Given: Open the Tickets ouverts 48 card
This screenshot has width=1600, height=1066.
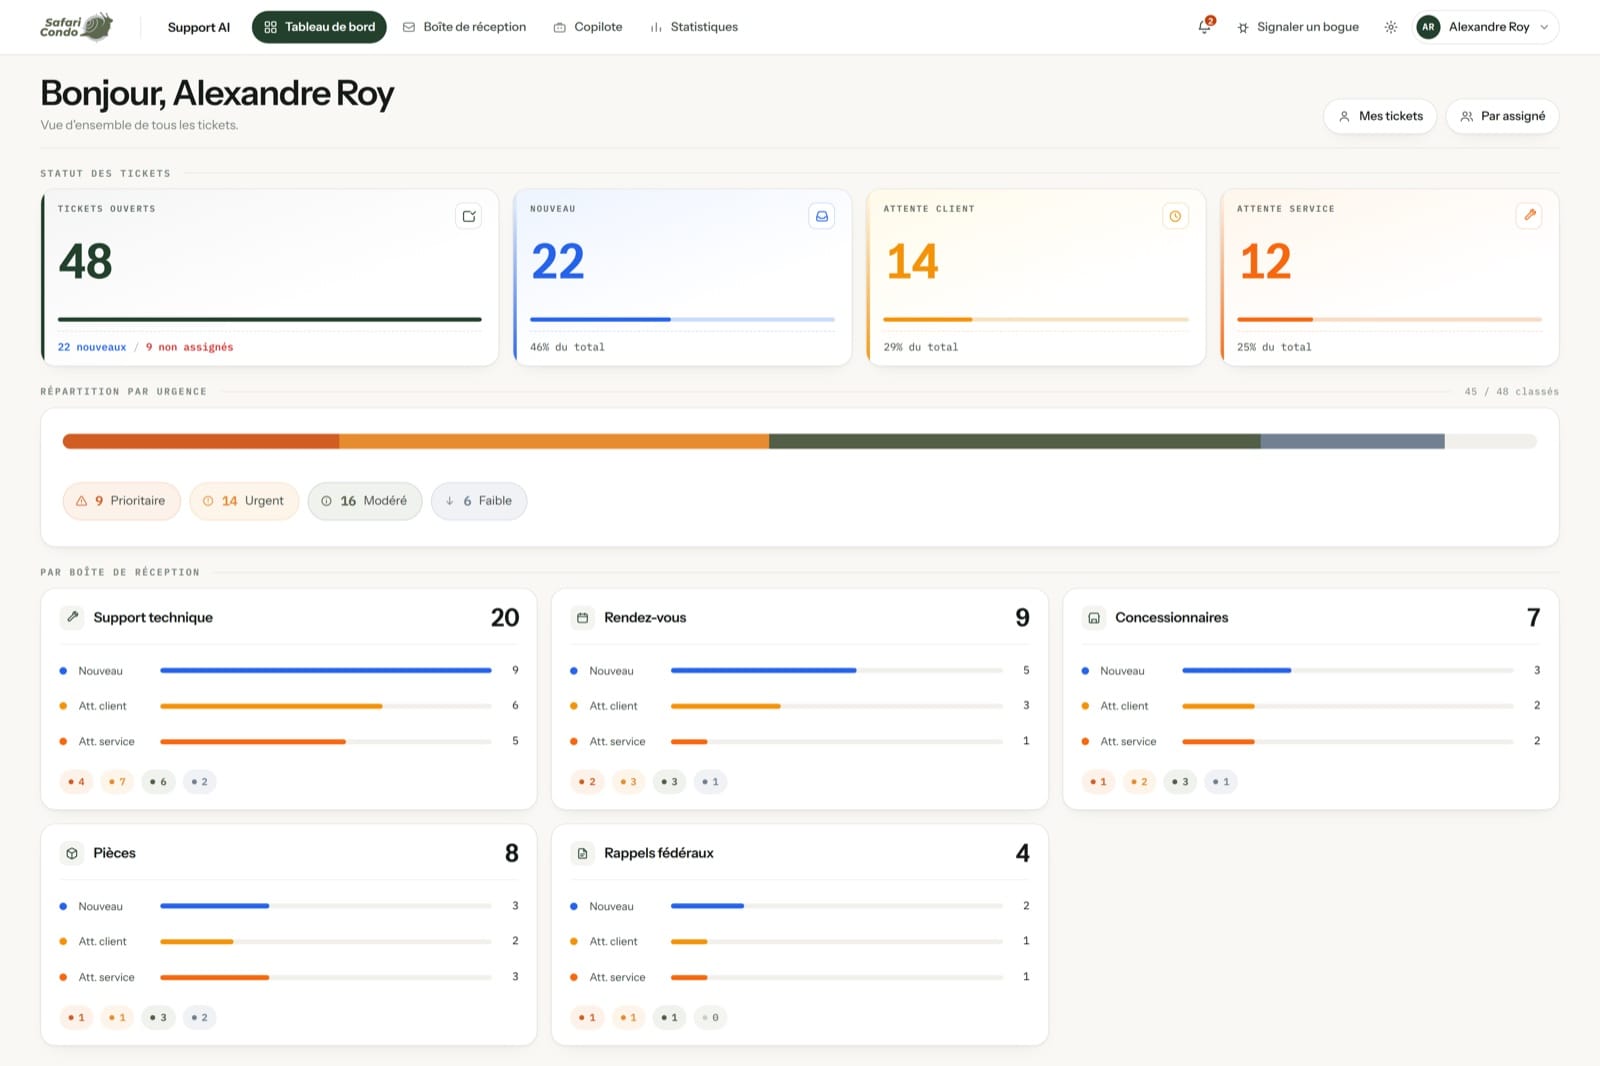Looking at the screenshot, I should coord(270,277).
